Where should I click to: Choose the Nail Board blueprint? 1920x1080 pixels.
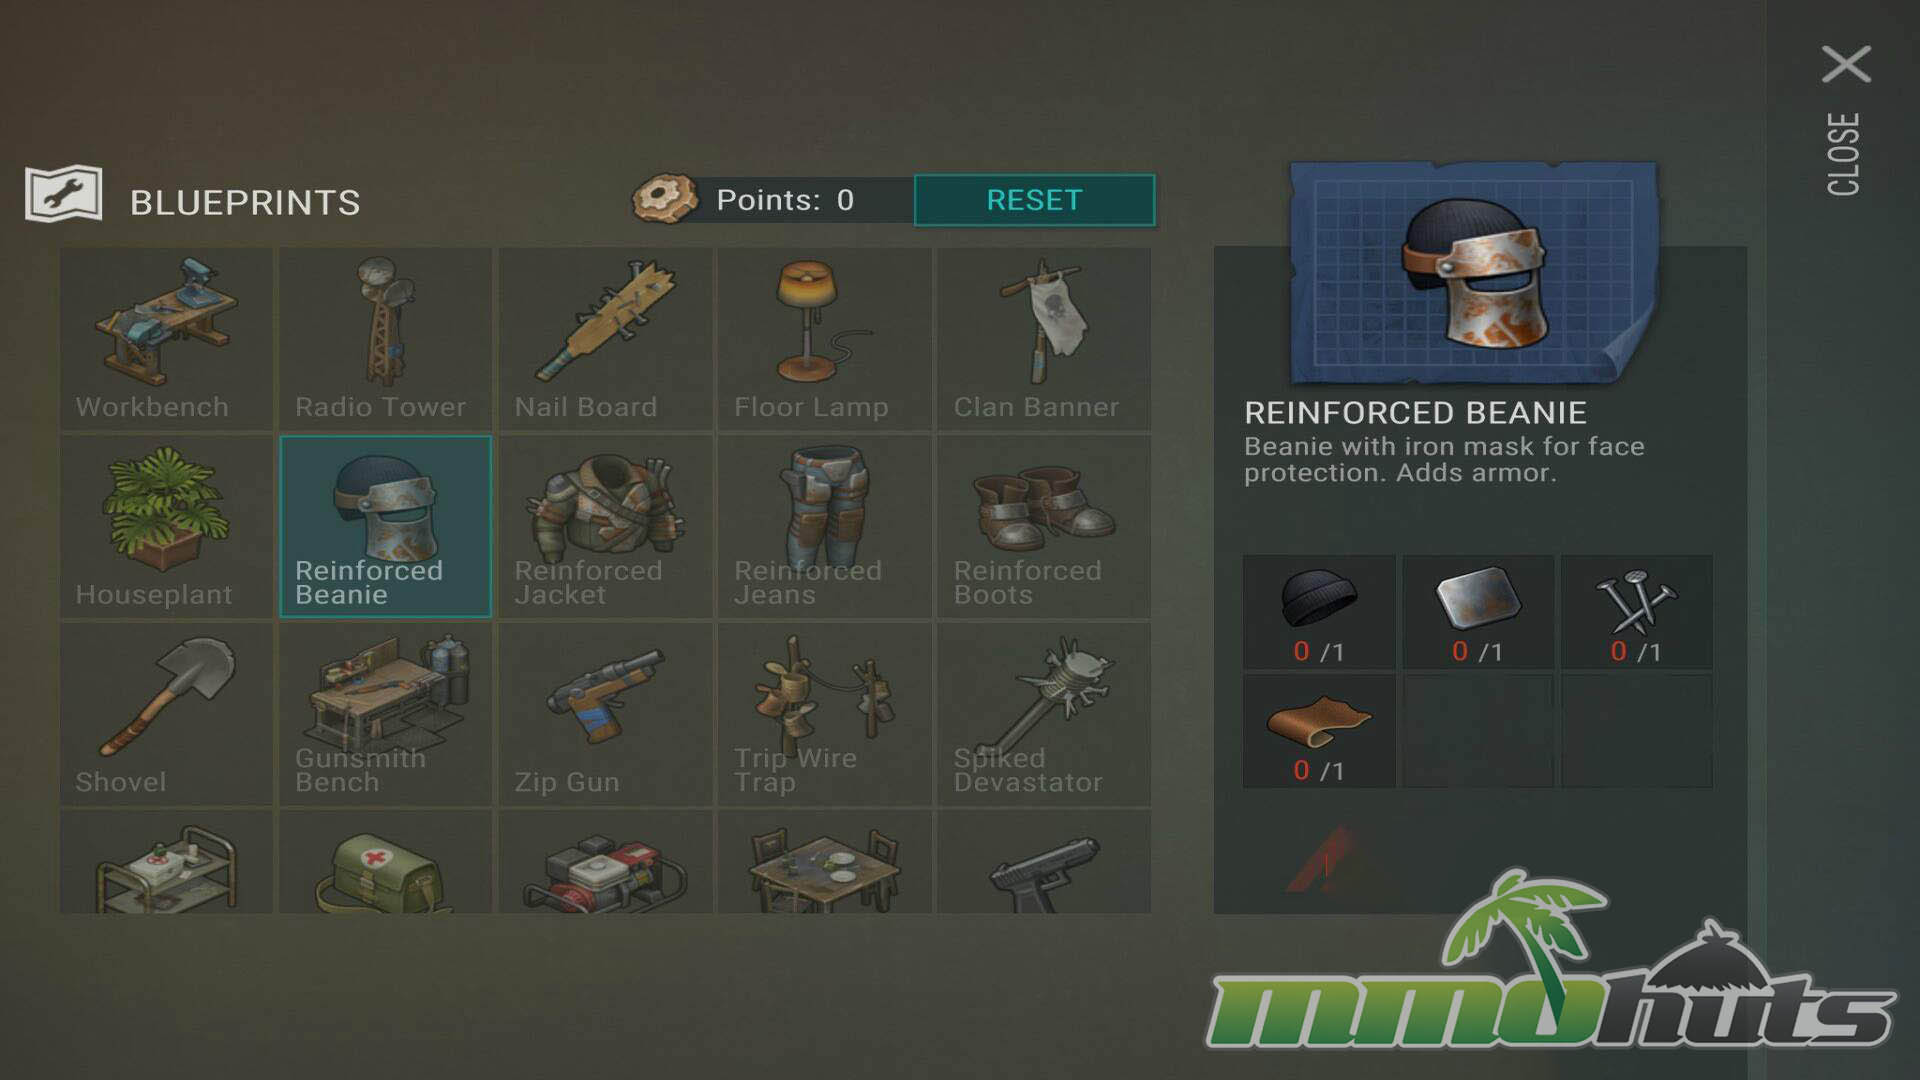click(605, 339)
